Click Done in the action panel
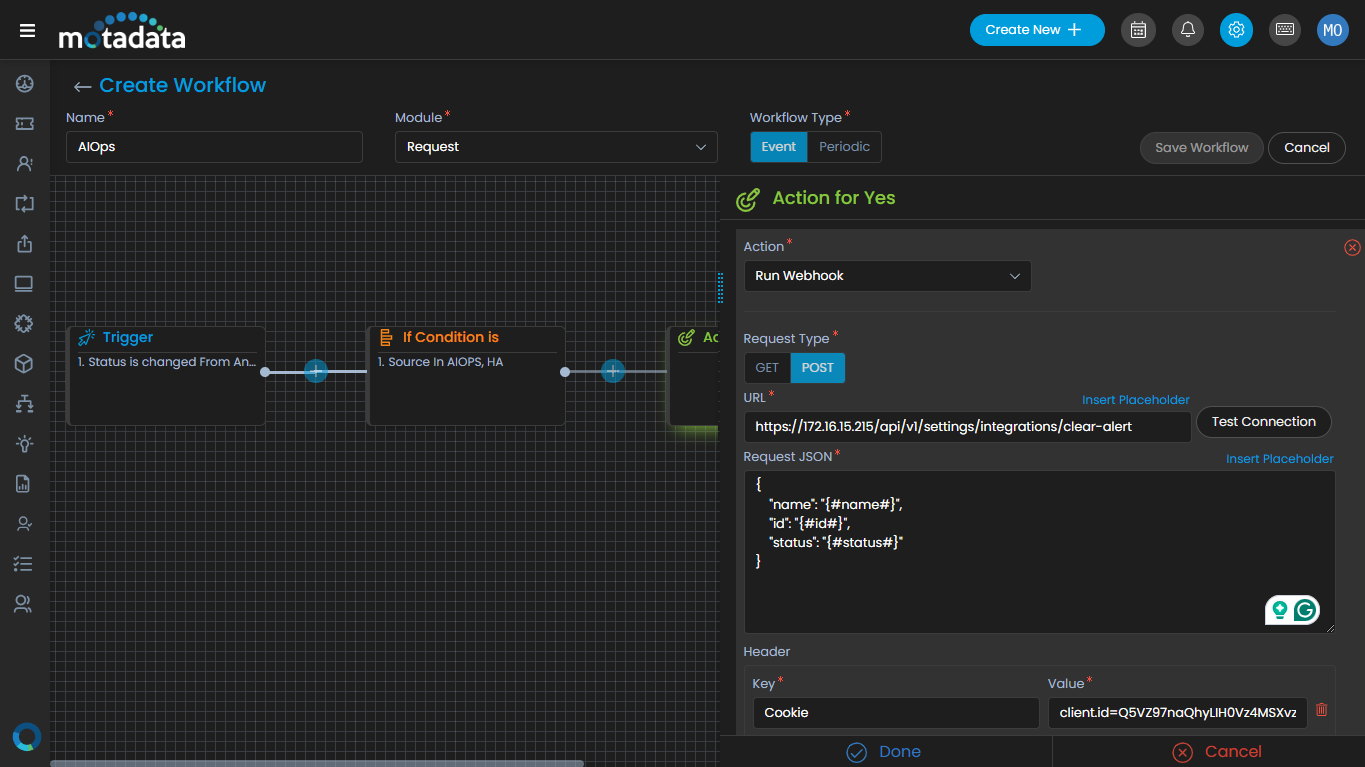The width and height of the screenshot is (1365, 767). (x=884, y=752)
